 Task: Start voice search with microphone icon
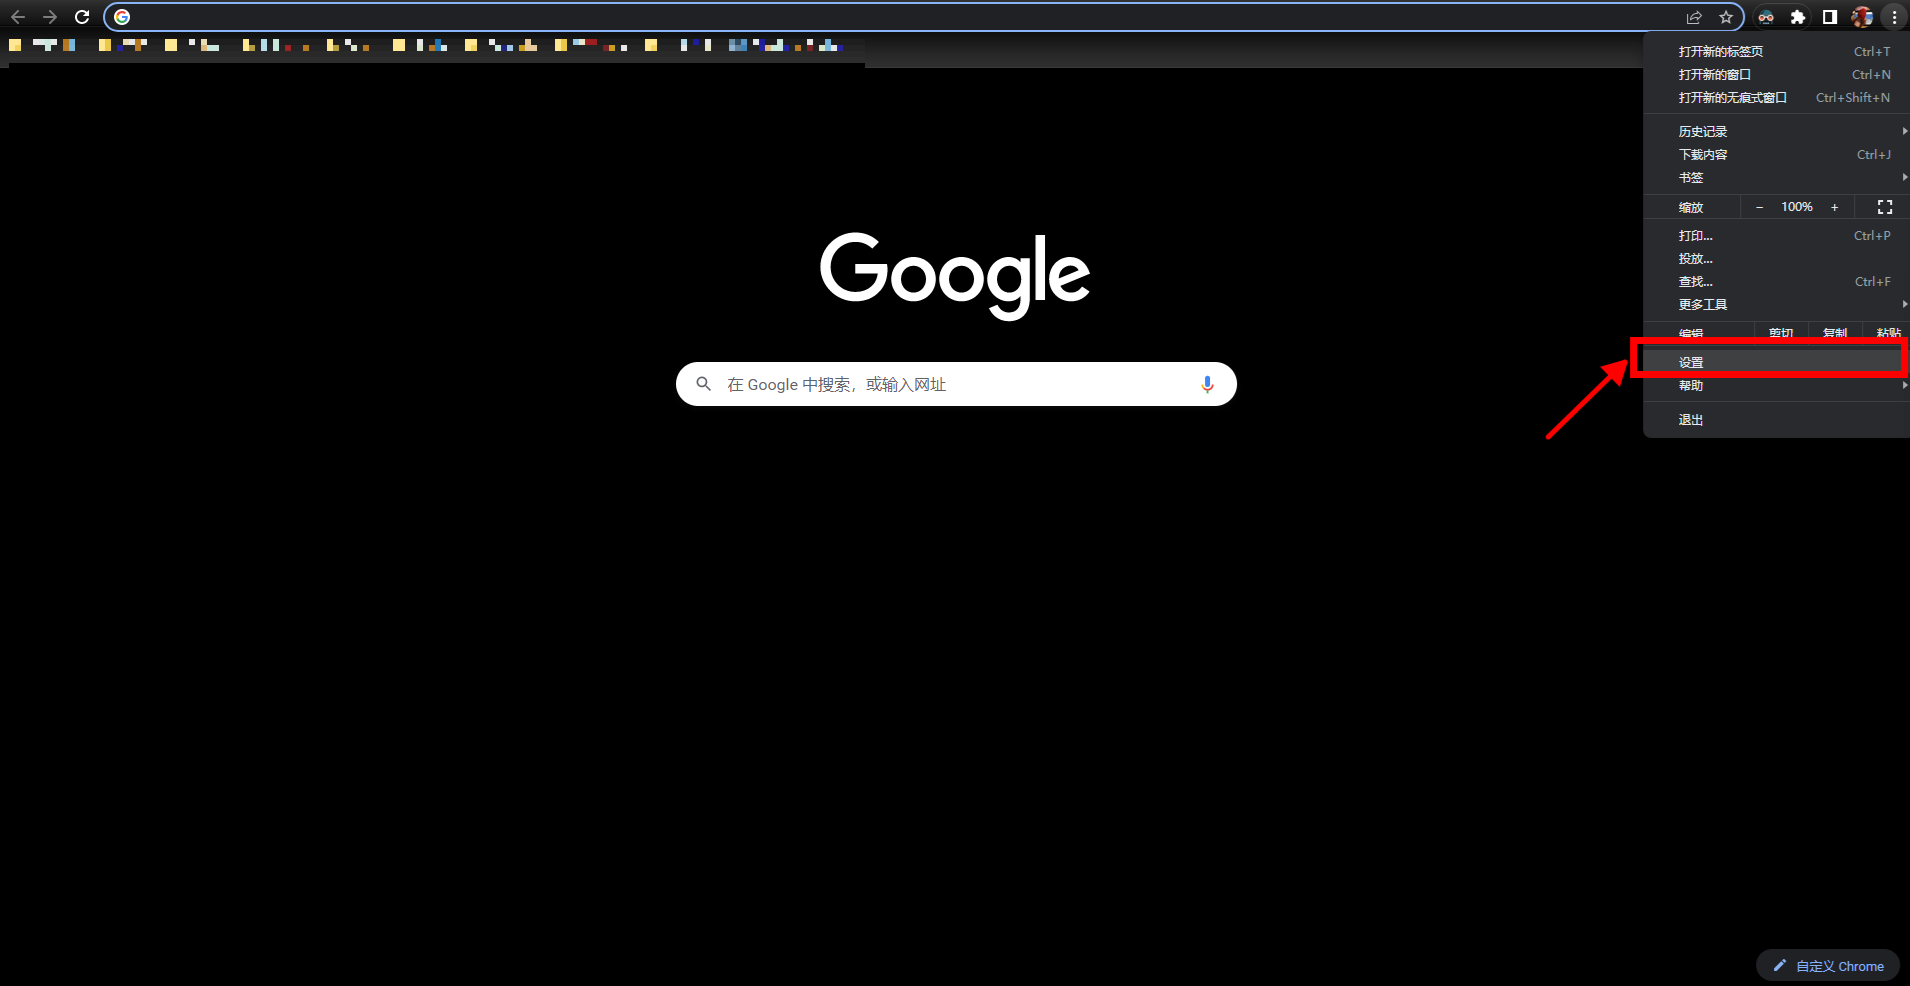(1207, 384)
